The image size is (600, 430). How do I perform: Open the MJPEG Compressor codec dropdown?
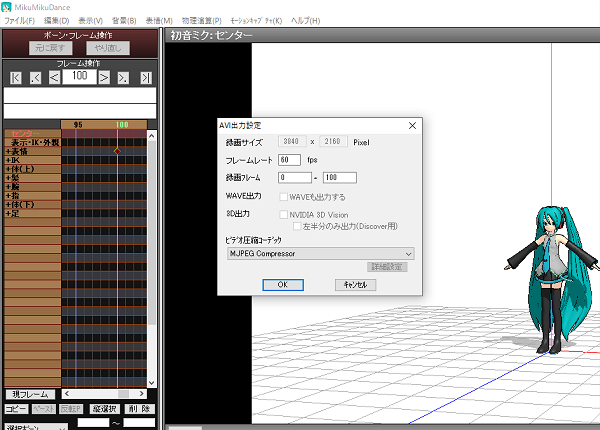[x=321, y=254]
